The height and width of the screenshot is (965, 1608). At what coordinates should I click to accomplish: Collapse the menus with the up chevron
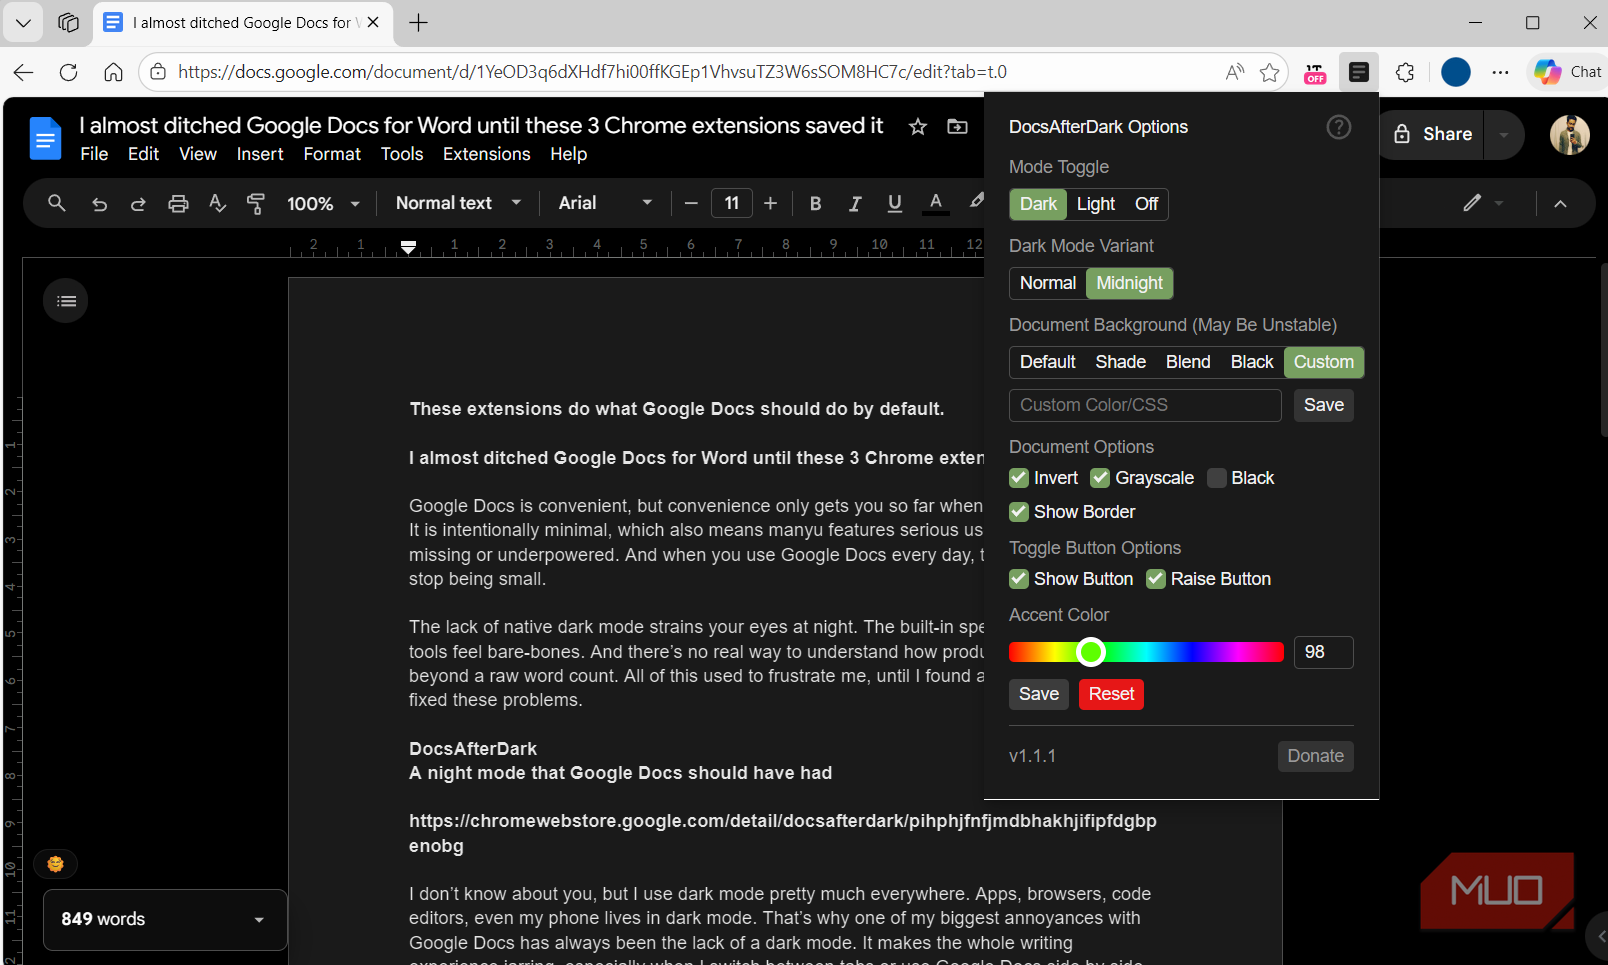point(1560,203)
